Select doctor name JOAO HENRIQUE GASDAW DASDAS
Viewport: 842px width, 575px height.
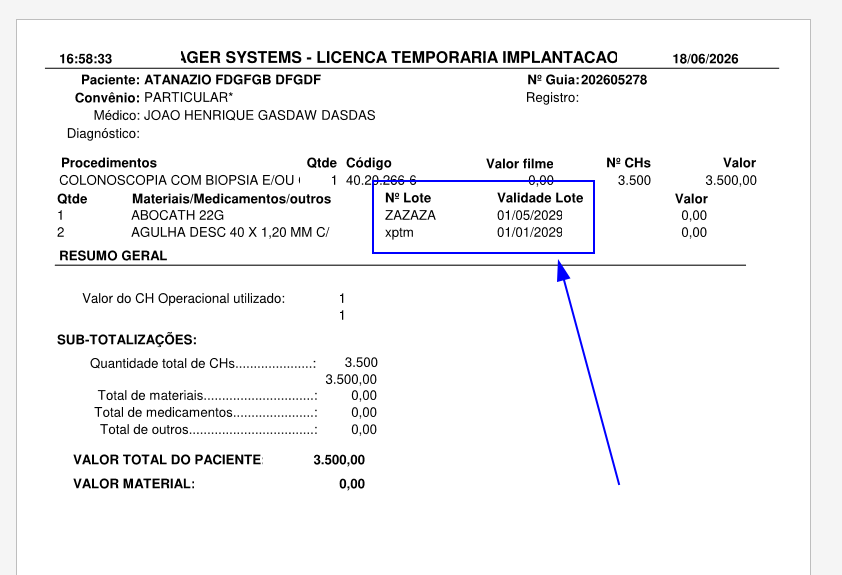click(259, 115)
